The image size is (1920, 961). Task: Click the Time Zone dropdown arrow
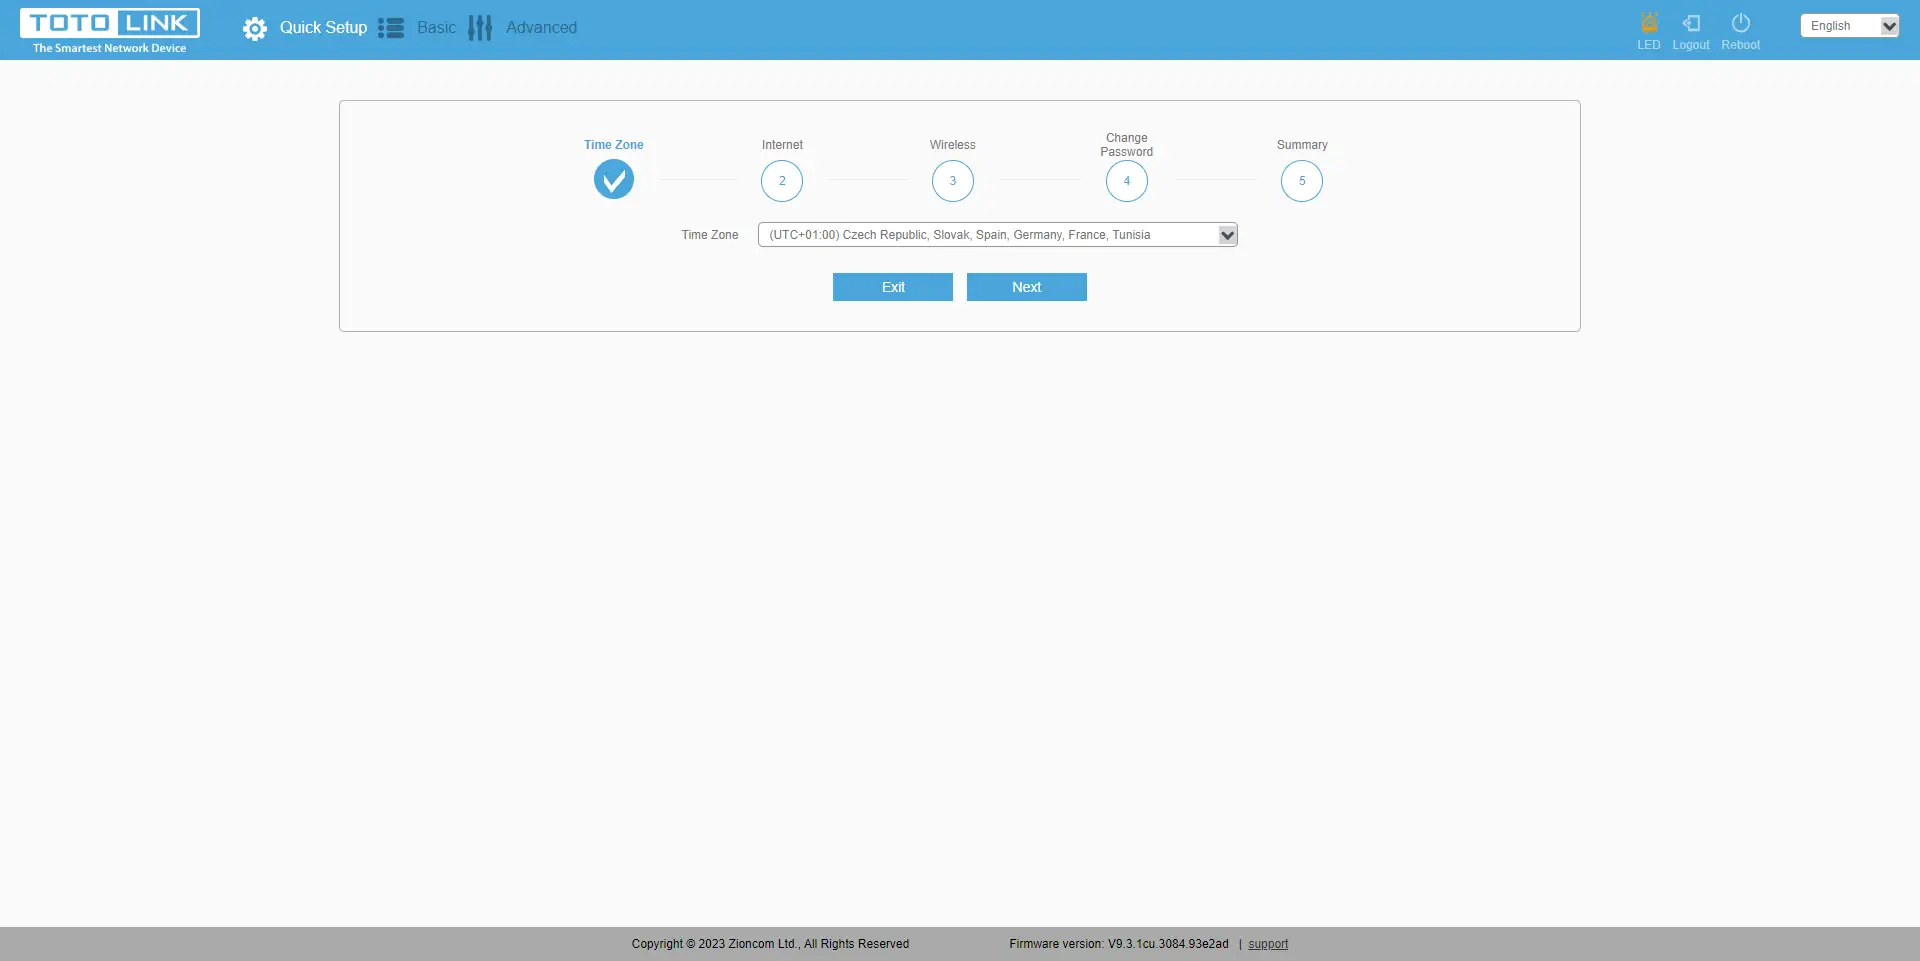1227,235
